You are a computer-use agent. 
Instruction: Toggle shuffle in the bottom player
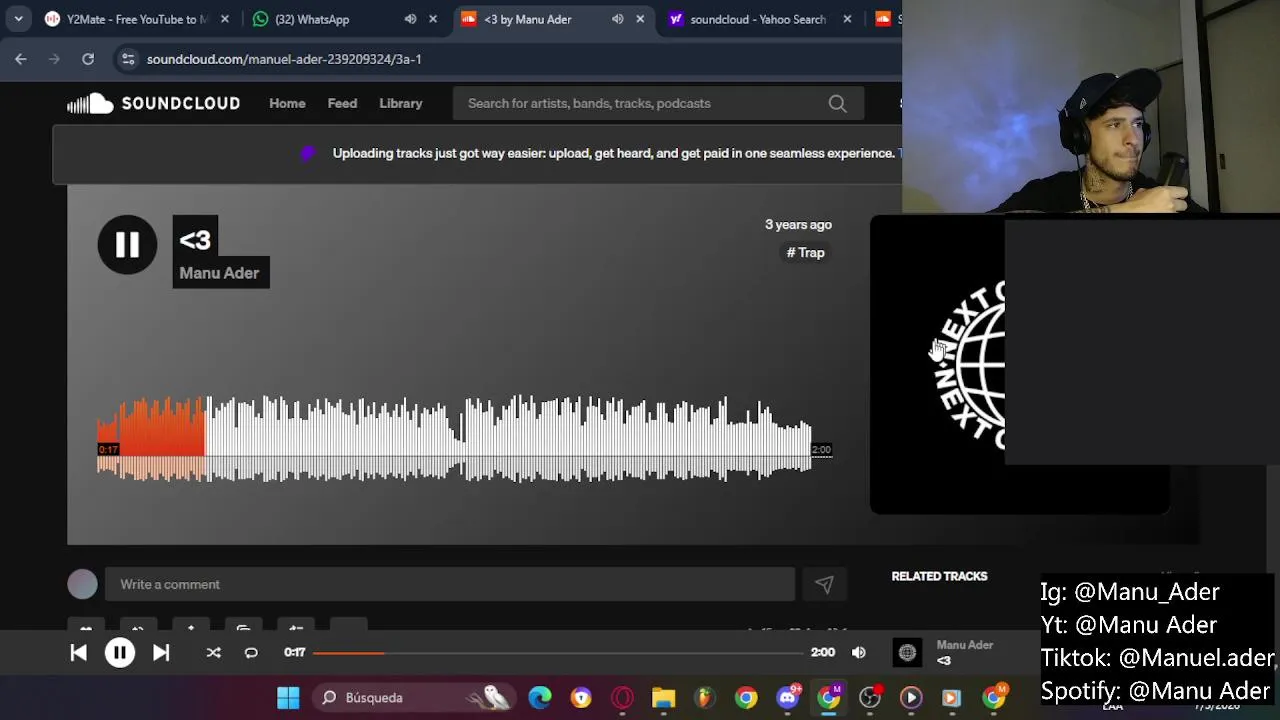213,653
